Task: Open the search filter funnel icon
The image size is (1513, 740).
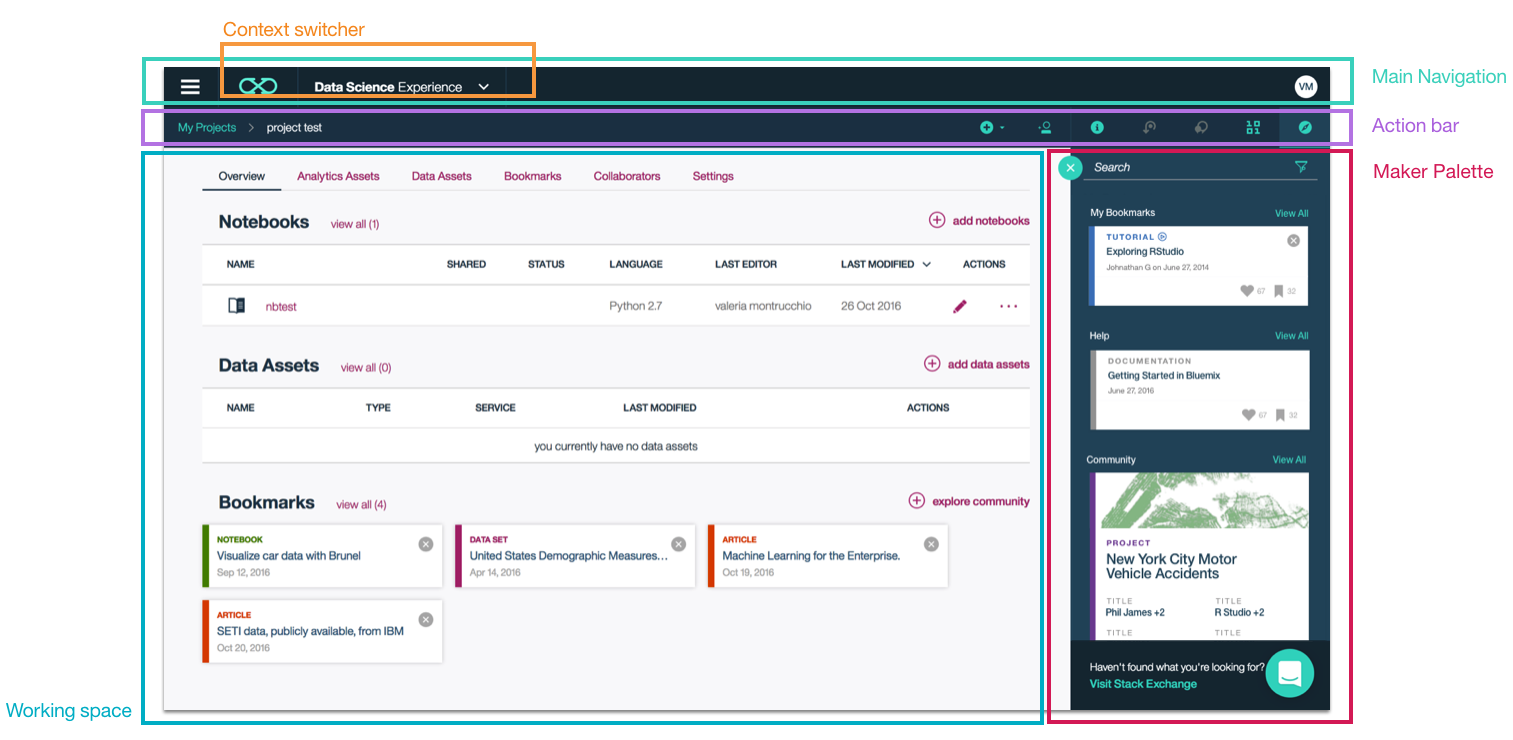Action: 1301,167
